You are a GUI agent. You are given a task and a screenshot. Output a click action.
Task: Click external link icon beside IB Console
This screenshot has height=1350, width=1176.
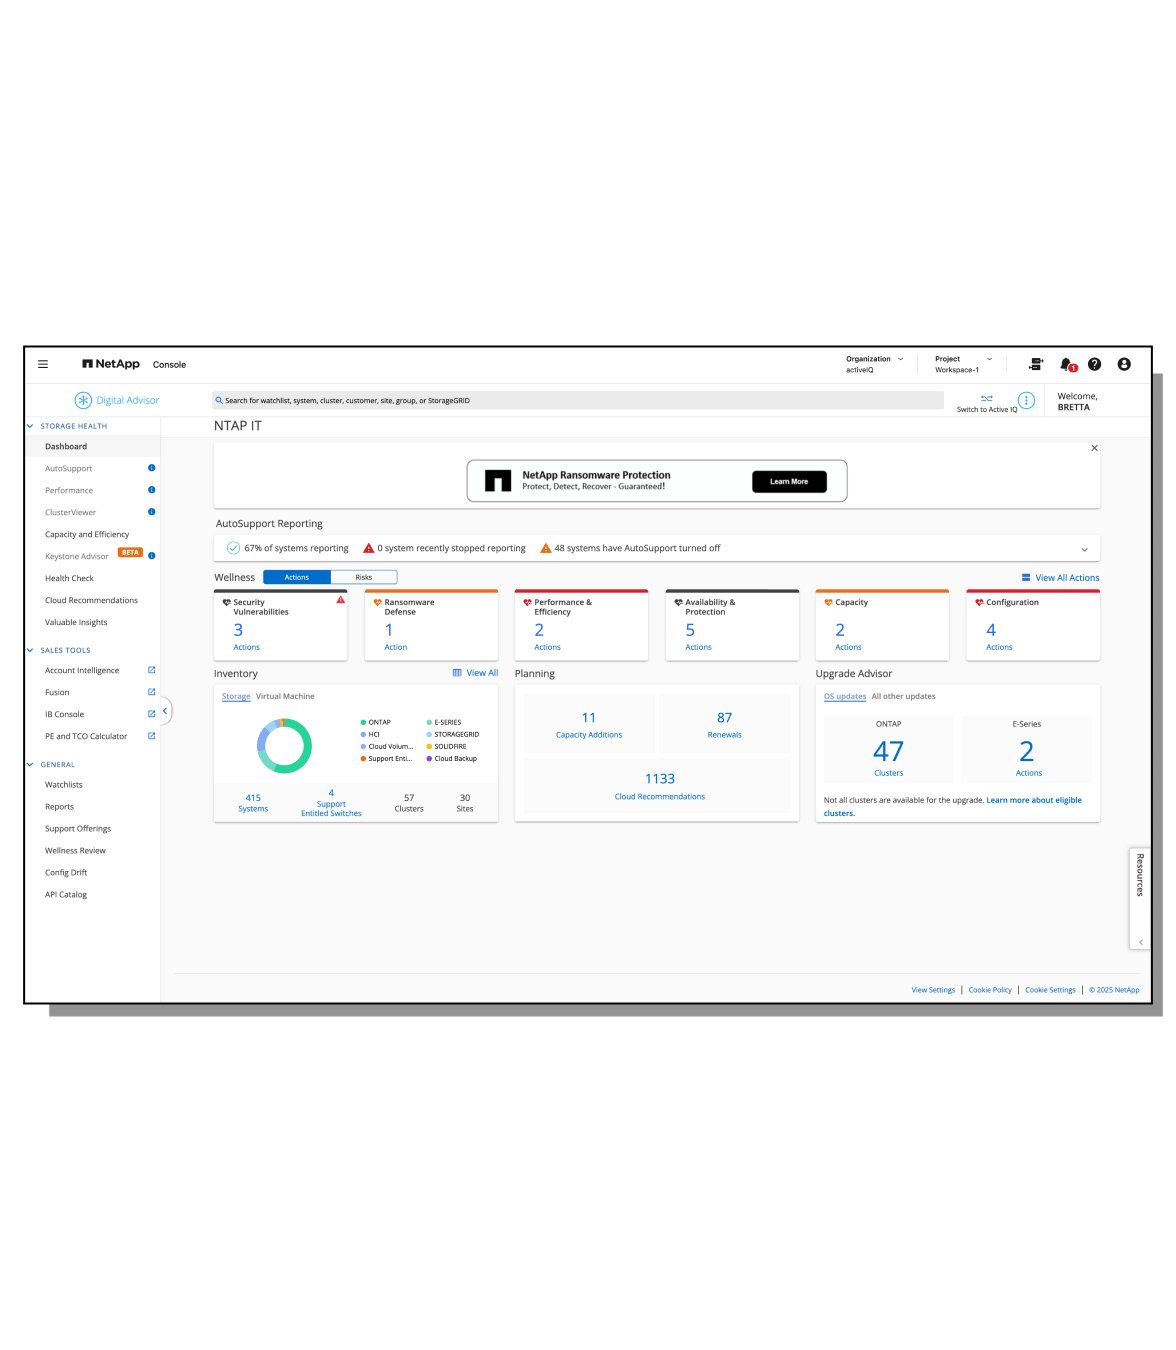click(152, 714)
